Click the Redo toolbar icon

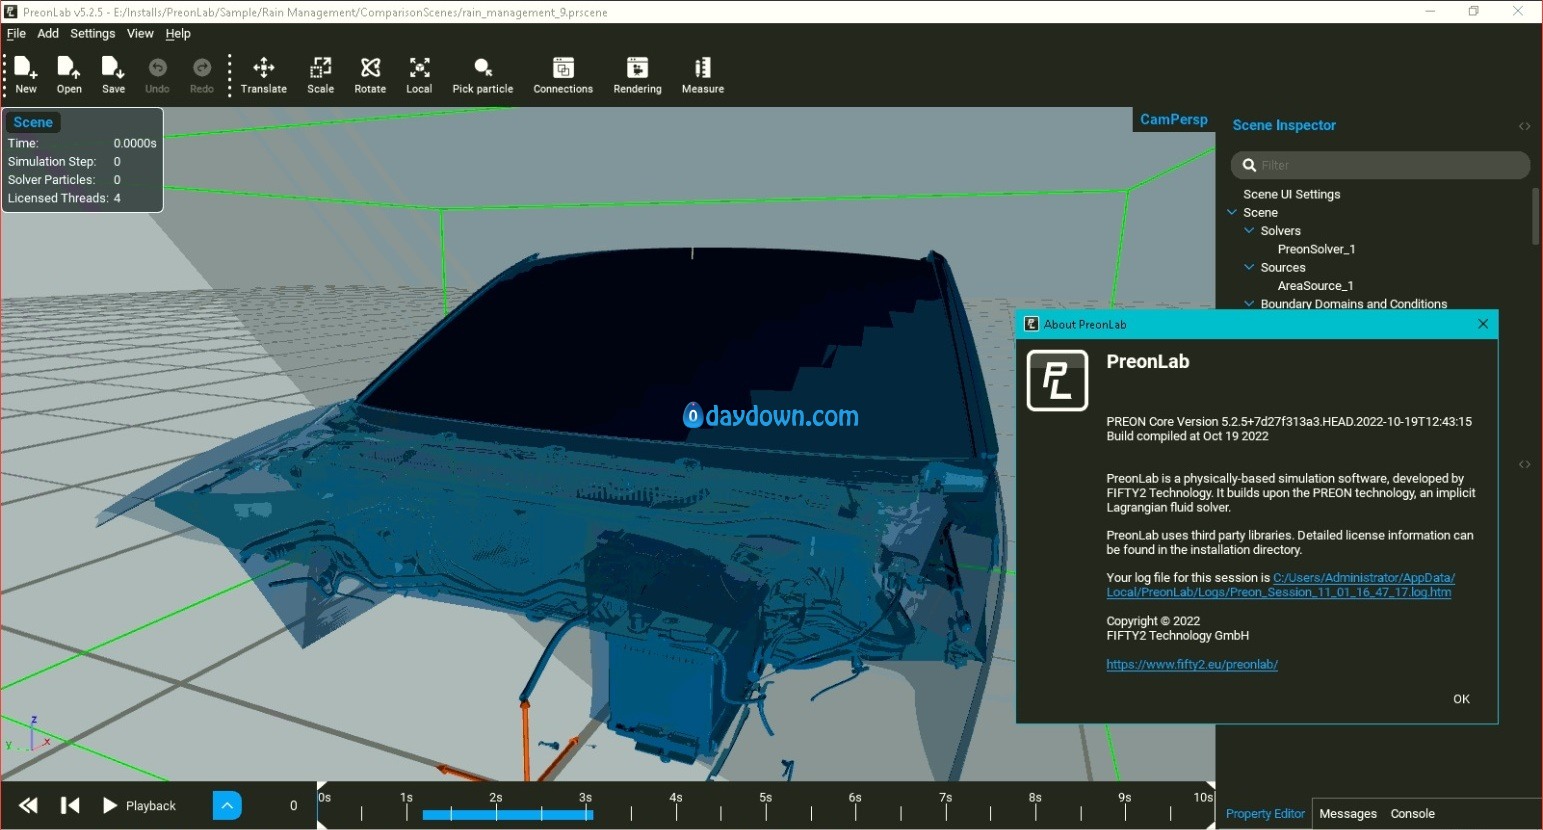201,75
